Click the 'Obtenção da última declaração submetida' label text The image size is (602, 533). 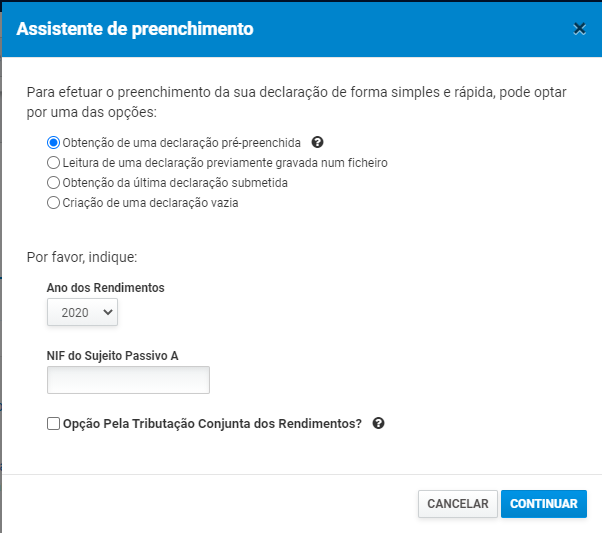[175, 183]
